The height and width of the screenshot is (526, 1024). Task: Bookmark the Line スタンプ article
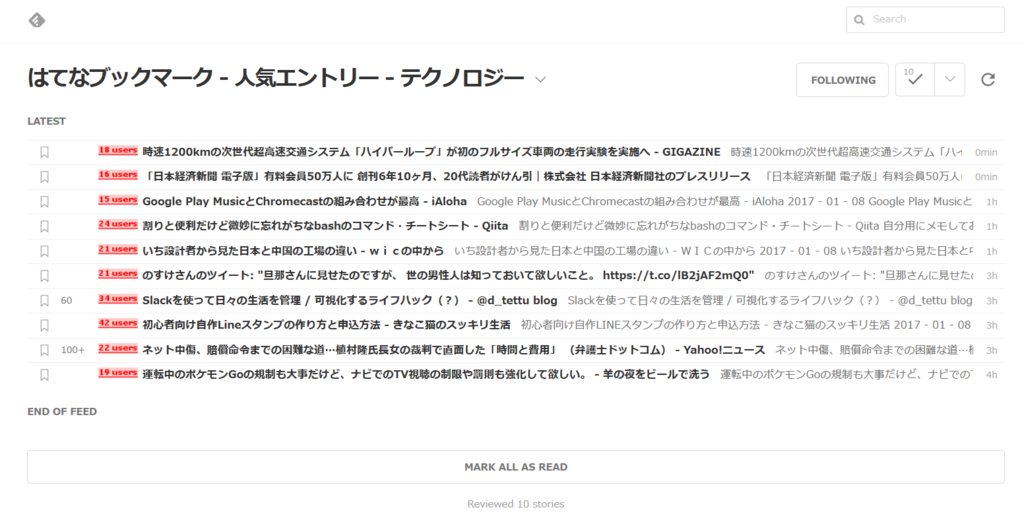44,325
